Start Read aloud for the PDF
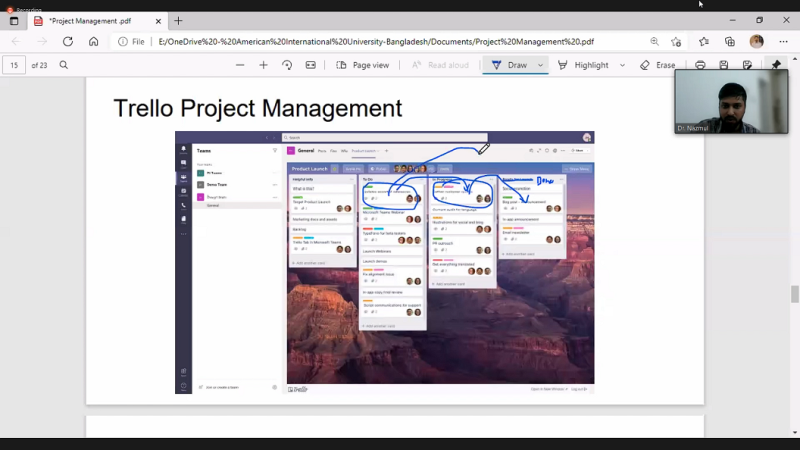The height and width of the screenshot is (450, 800). tap(440, 65)
